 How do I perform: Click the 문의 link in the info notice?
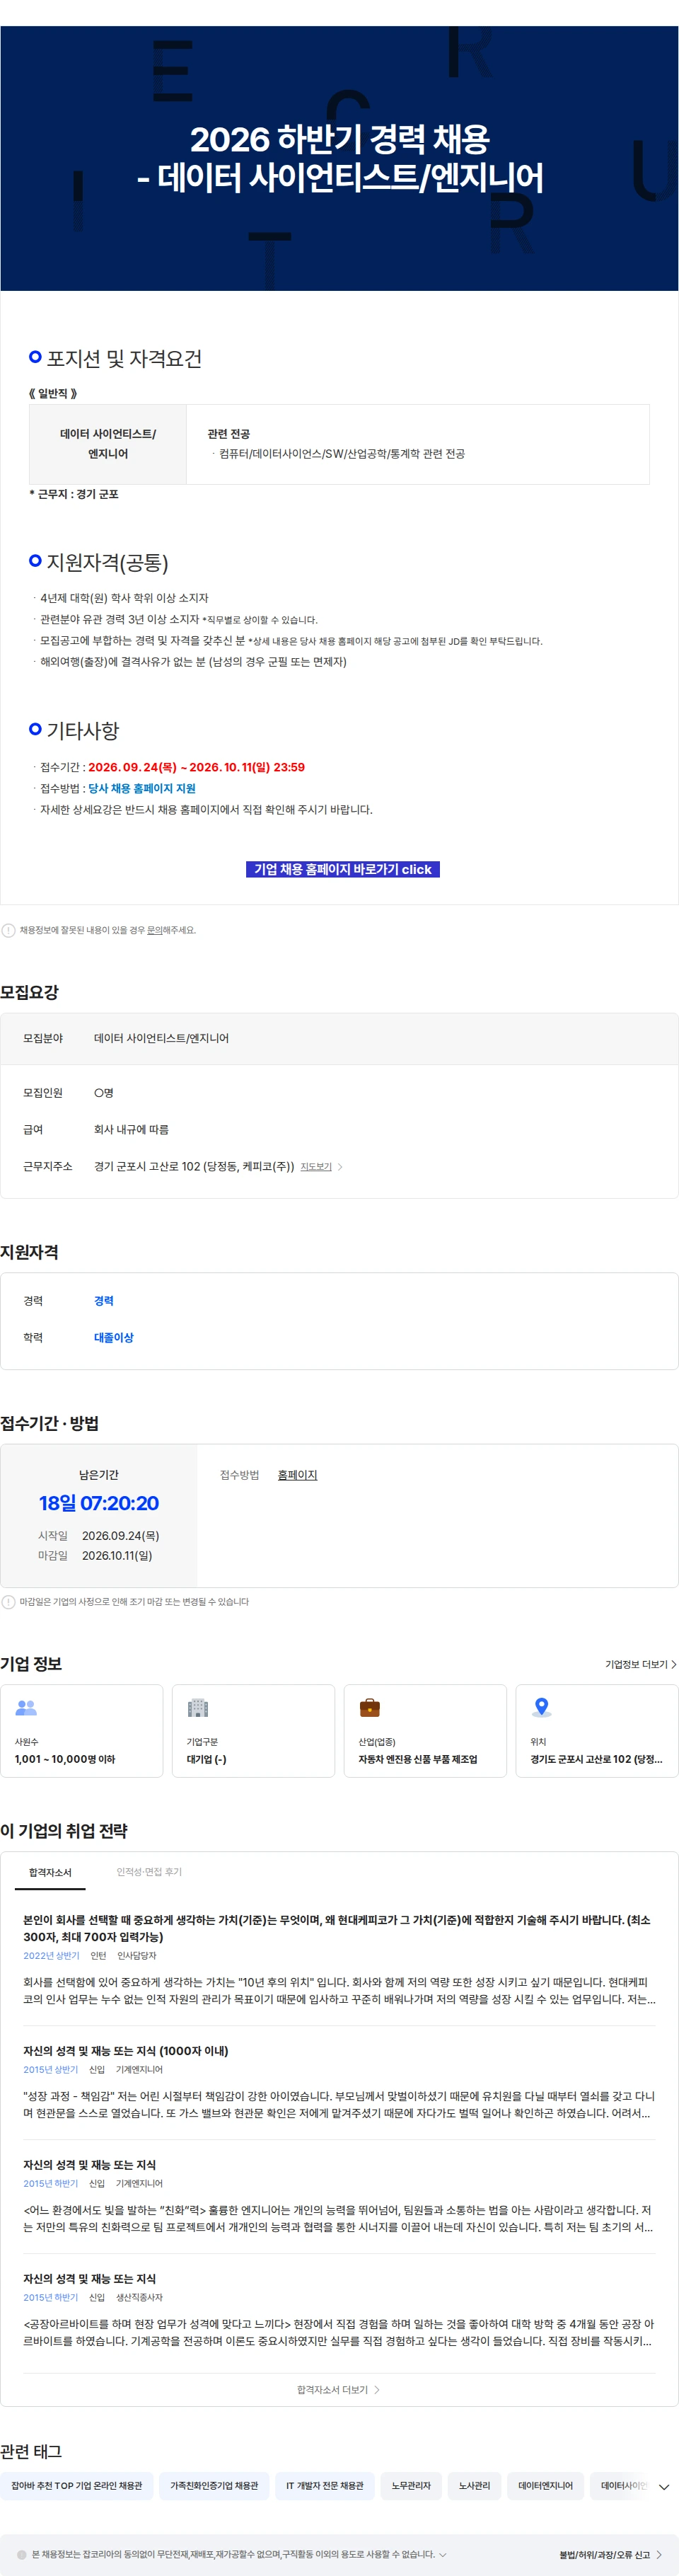click(x=154, y=930)
